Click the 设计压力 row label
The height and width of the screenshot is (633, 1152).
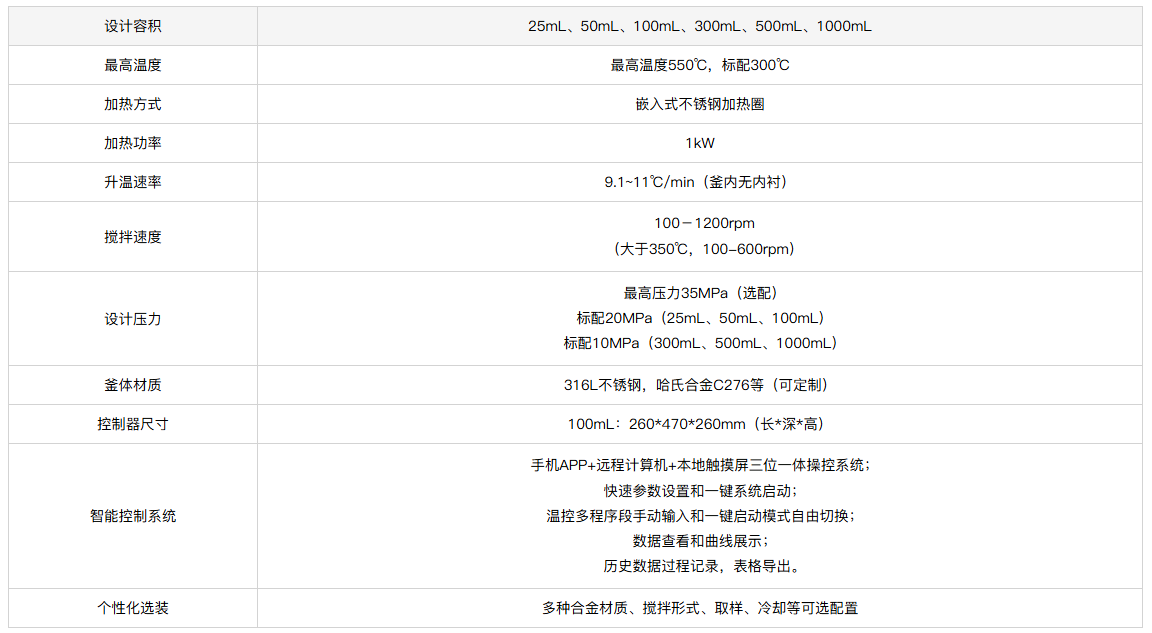(132, 319)
